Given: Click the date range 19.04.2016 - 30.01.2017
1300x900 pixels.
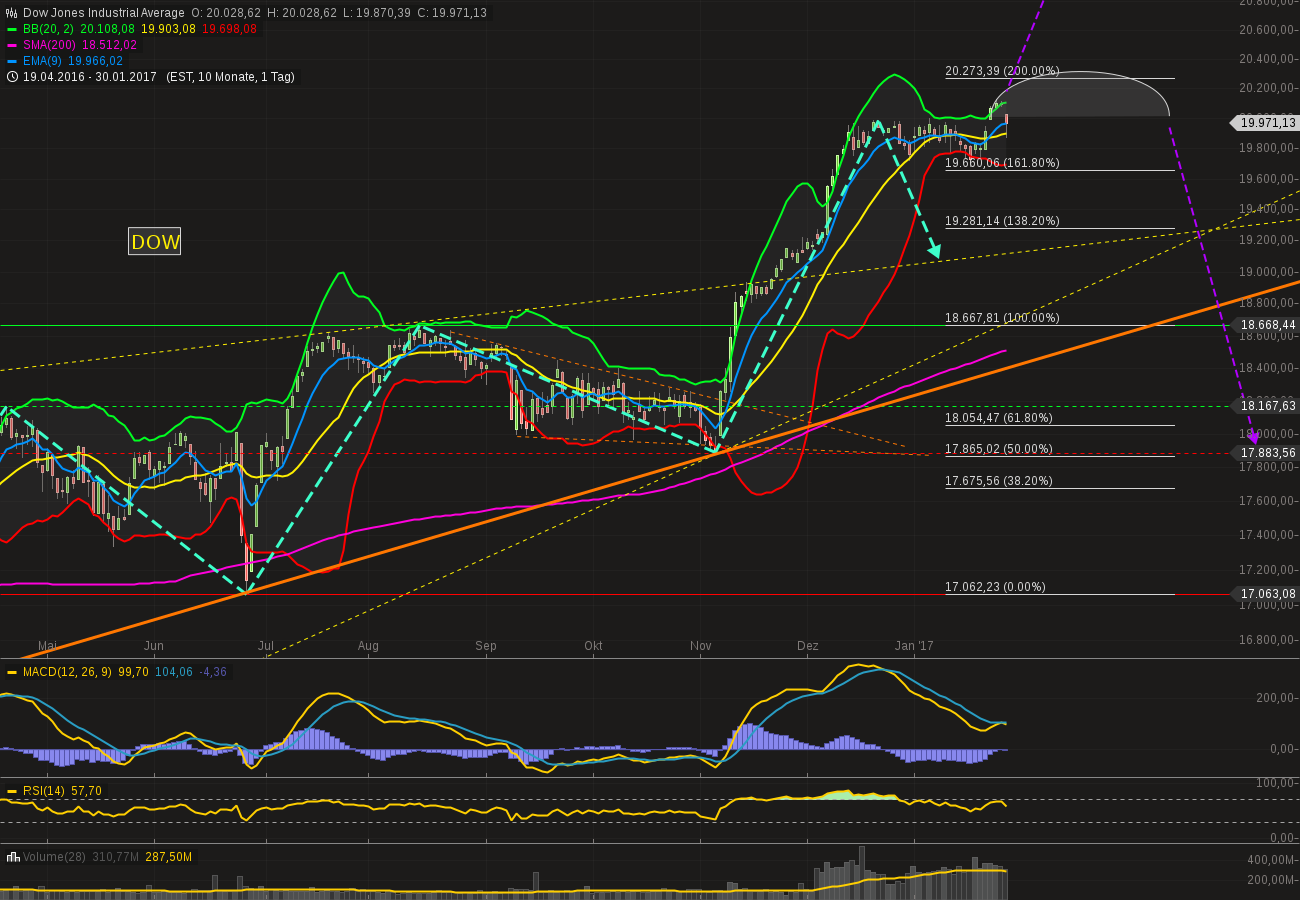Looking at the screenshot, I should point(90,77).
